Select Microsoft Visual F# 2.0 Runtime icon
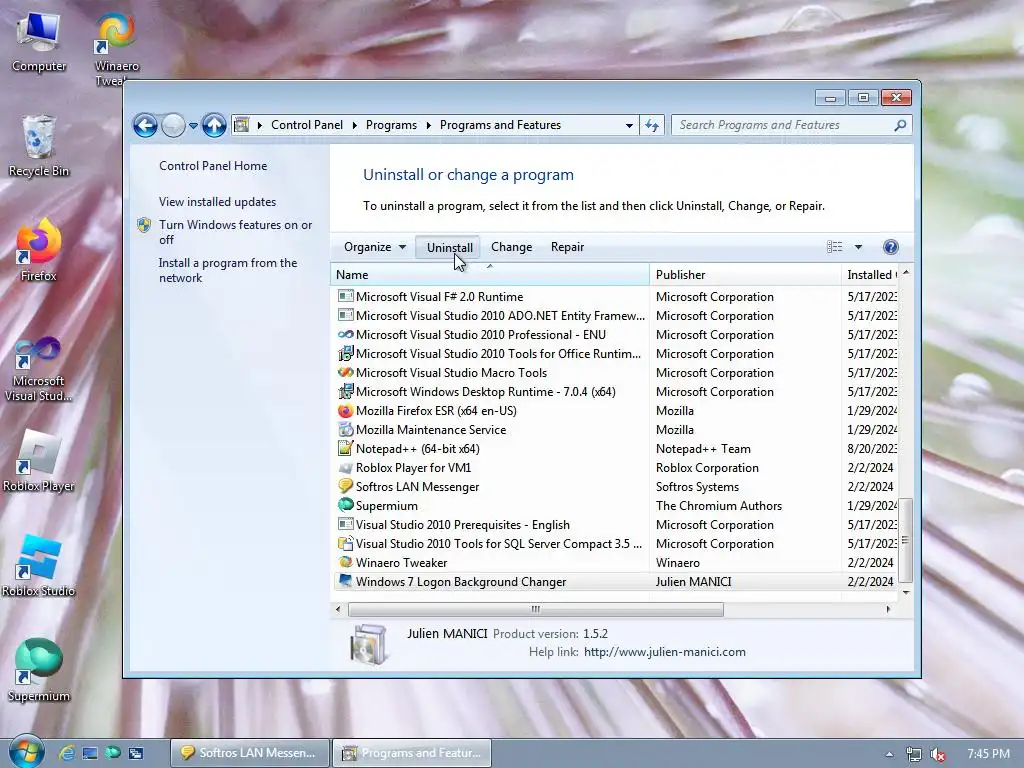Image resolution: width=1024 pixels, height=768 pixels. (345, 296)
